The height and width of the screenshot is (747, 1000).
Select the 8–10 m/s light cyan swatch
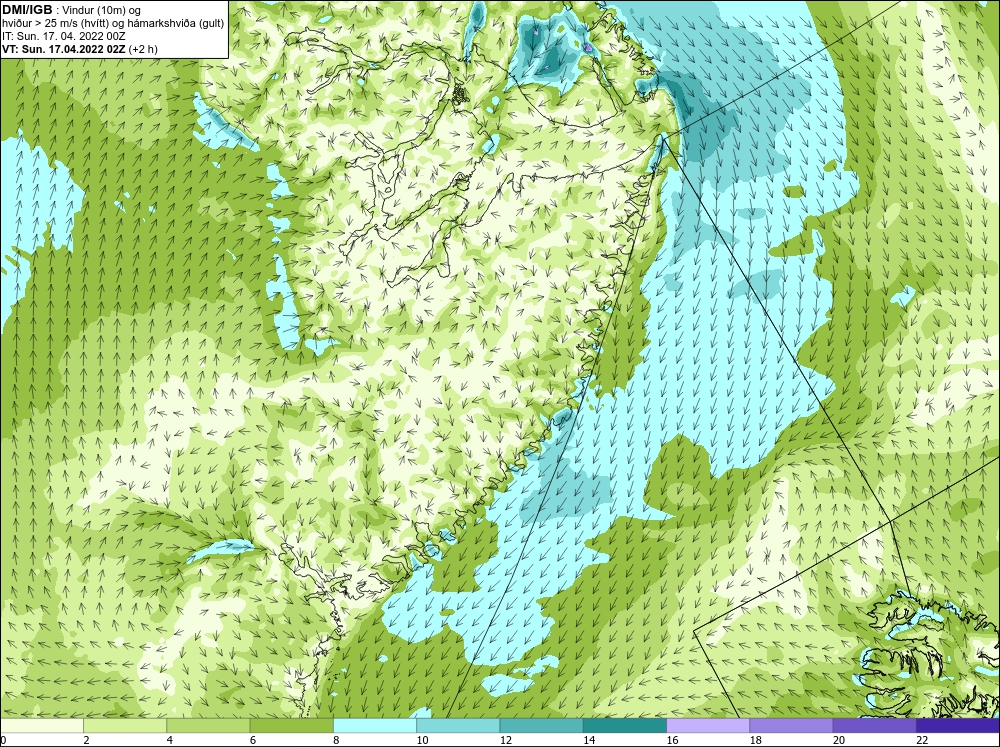click(375, 725)
